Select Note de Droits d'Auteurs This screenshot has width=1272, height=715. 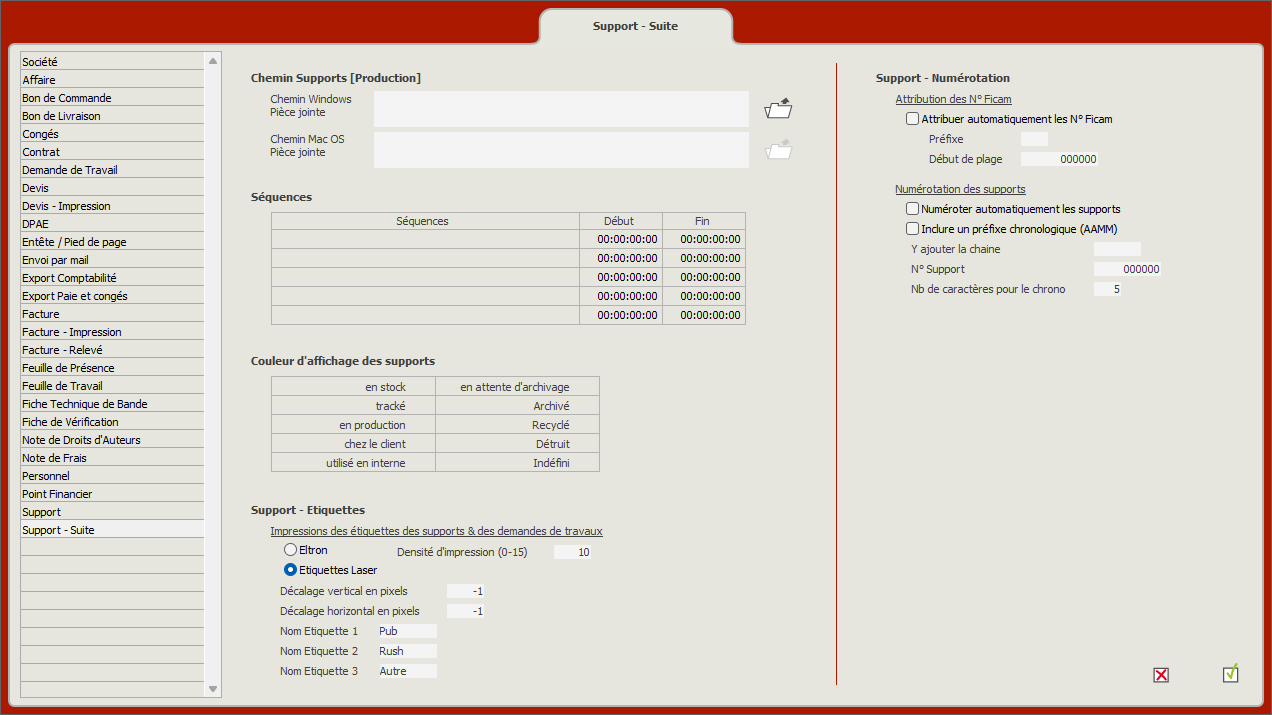[112, 440]
